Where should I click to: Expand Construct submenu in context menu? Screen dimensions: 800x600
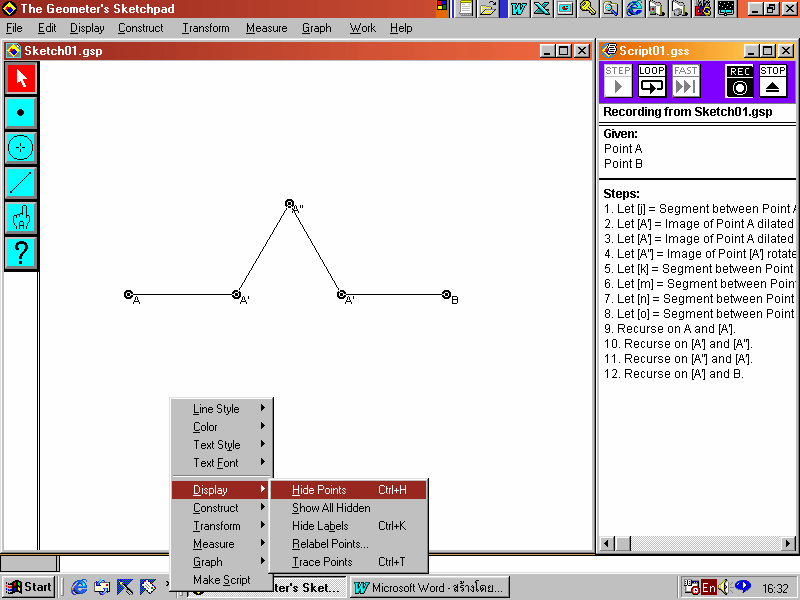point(222,508)
